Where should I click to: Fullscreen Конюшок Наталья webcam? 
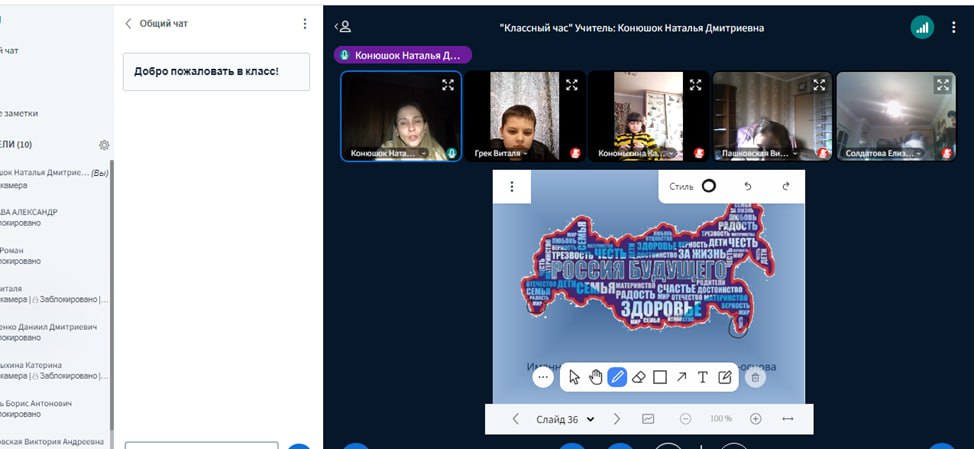pyautogui.click(x=448, y=85)
